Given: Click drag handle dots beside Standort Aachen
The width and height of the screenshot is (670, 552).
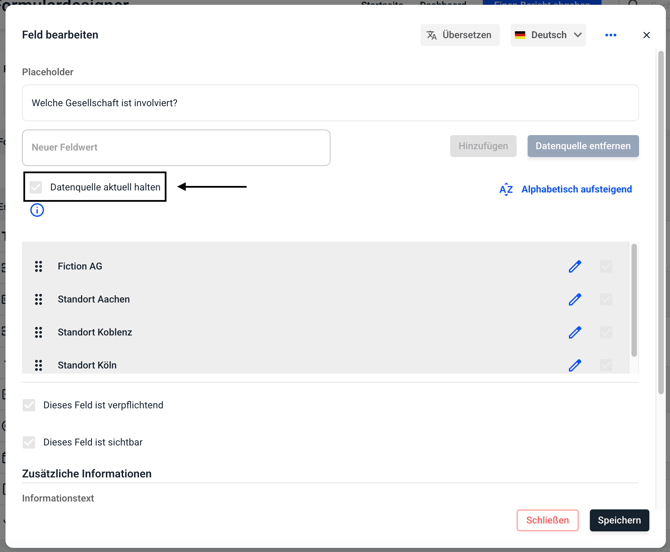Looking at the screenshot, I should click(x=38, y=299).
